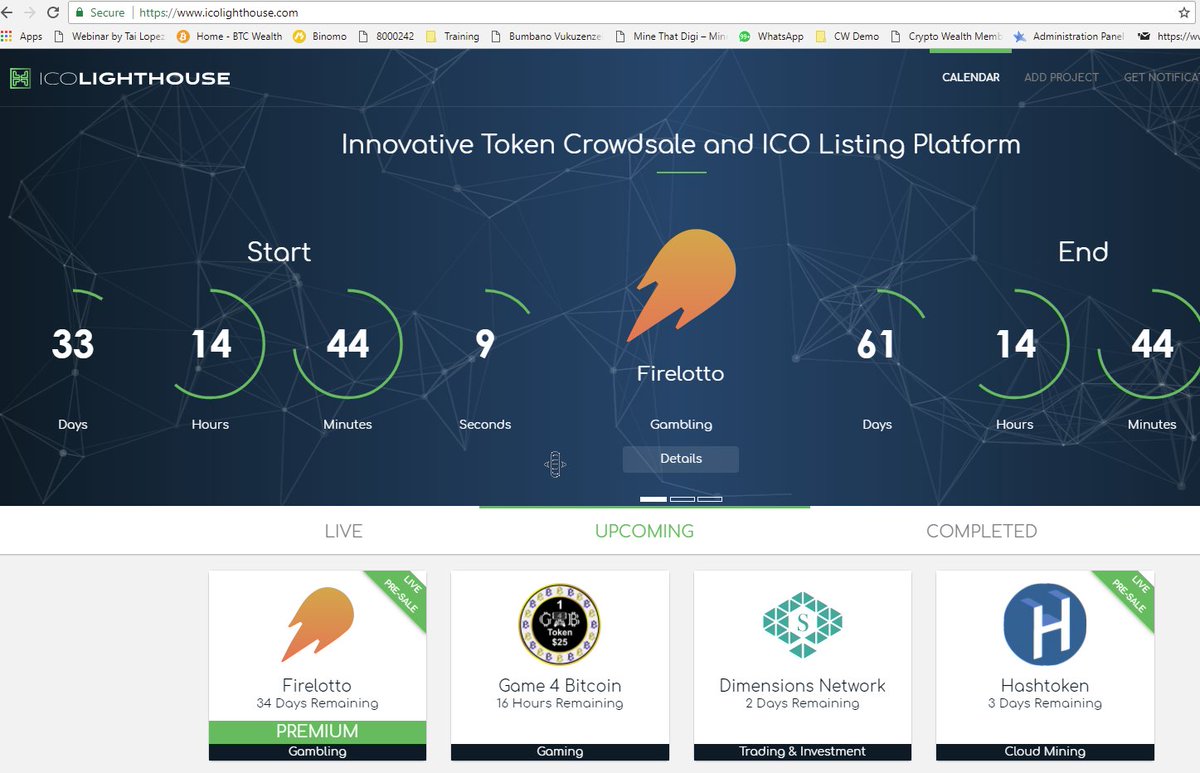1200x773 pixels.
Task: Click the Chrome Apps grid icon
Action: point(9,36)
